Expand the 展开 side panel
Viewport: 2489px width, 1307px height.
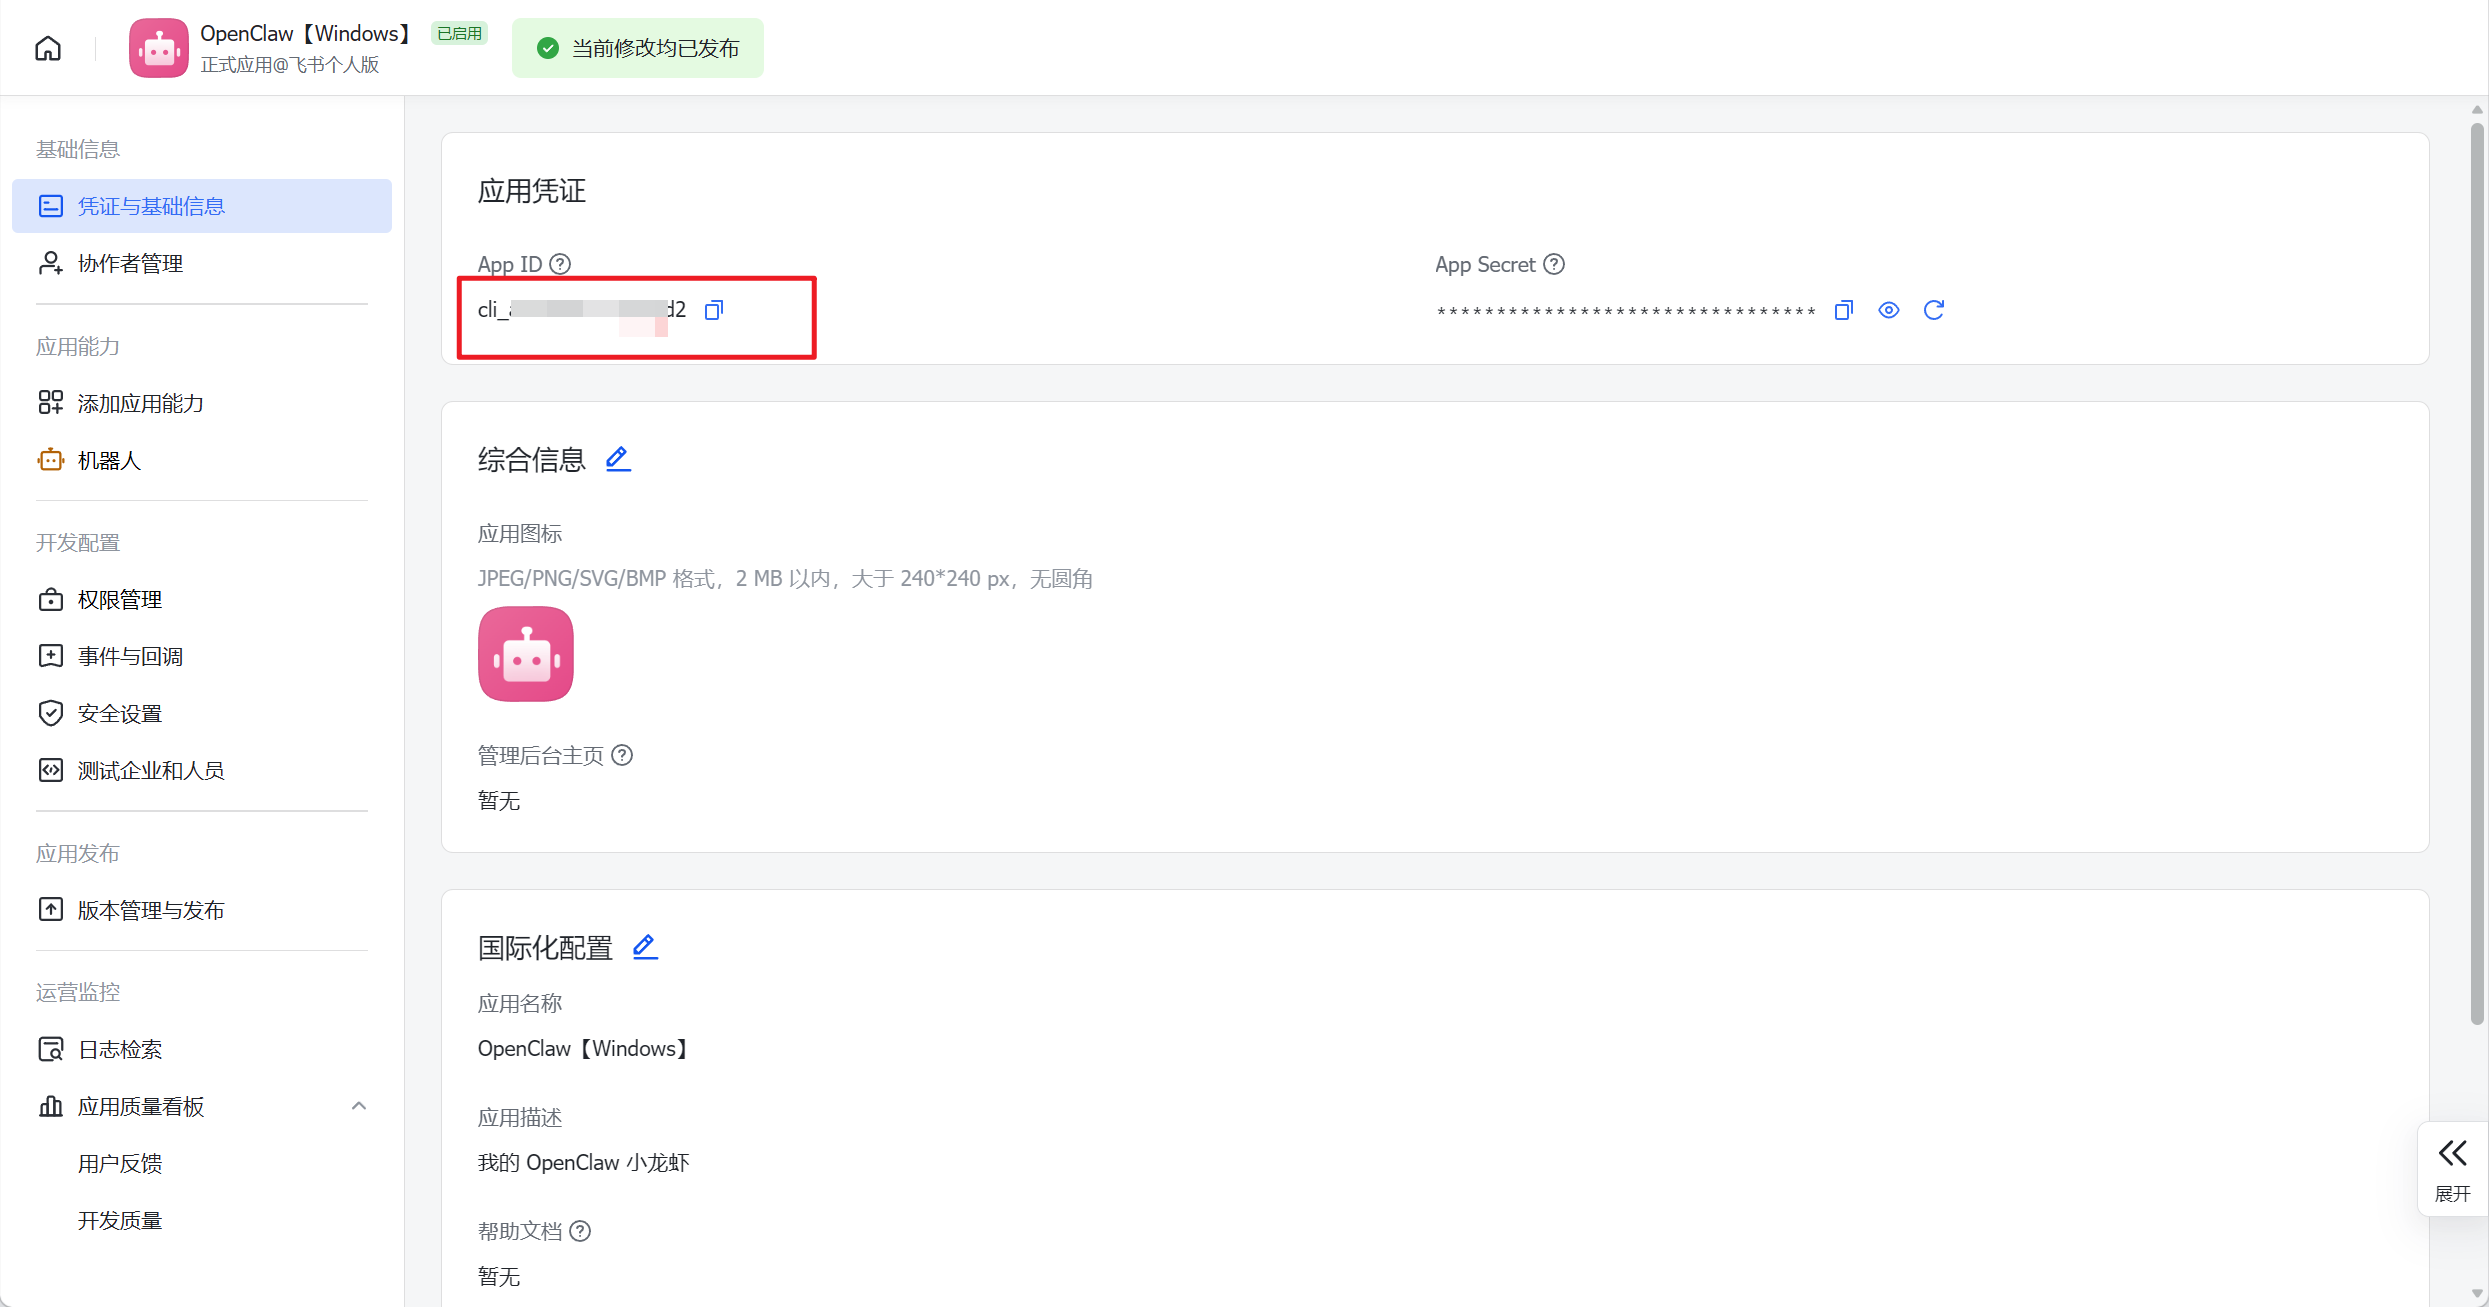[2452, 1168]
